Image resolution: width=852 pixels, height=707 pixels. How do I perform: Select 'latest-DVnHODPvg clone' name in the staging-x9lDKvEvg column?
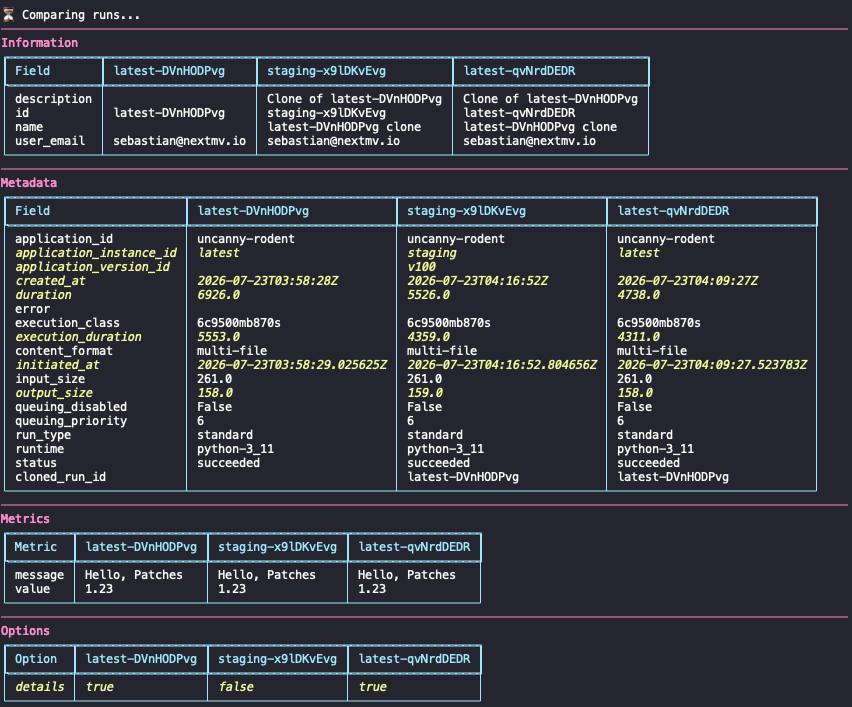(344, 127)
